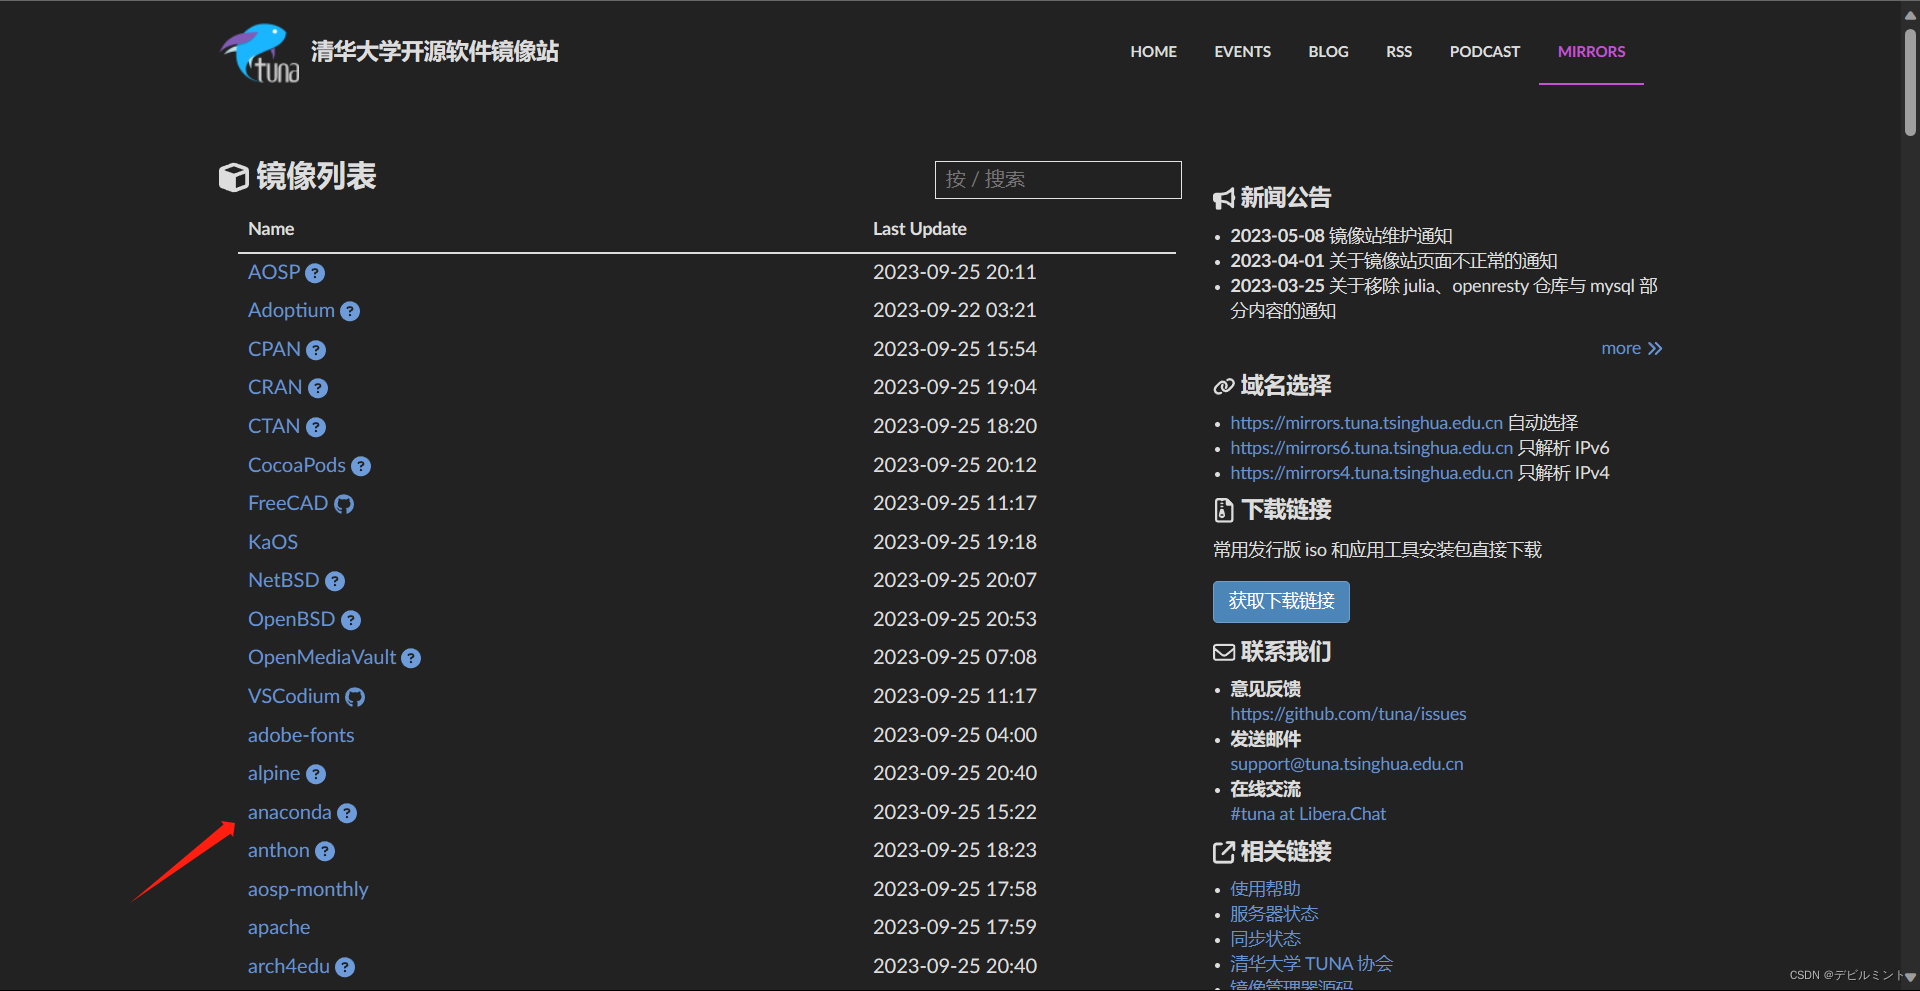The width and height of the screenshot is (1920, 991).
Task: Open help icon next to CocoaPods
Action: [361, 466]
